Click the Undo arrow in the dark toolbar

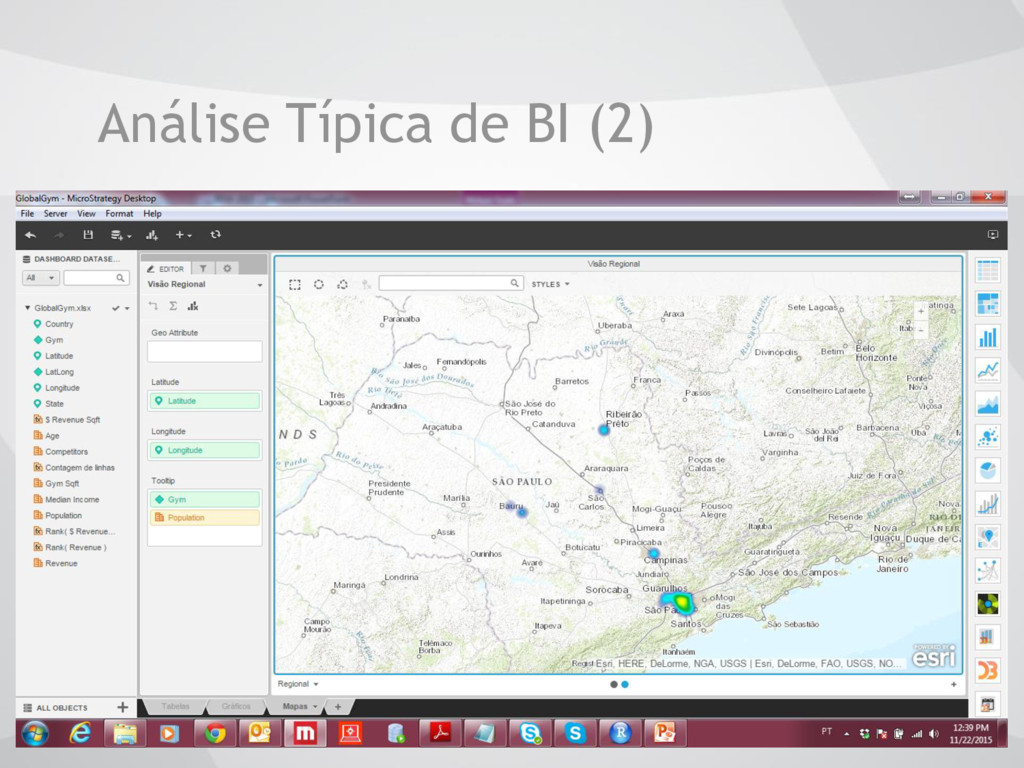(x=31, y=235)
